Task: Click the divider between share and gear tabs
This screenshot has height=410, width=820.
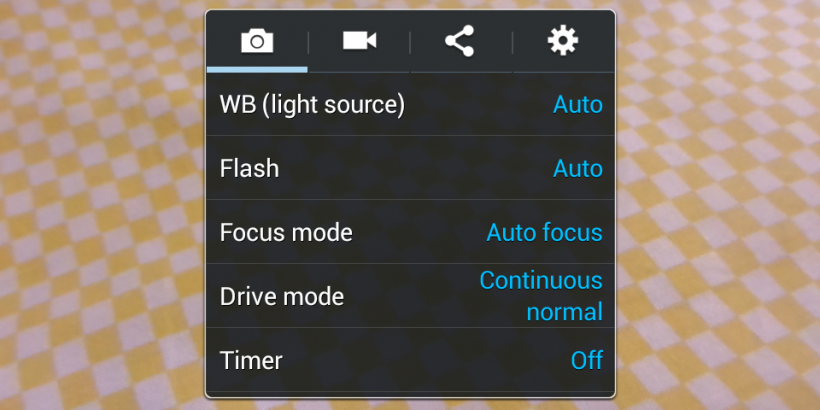Action: (512, 42)
